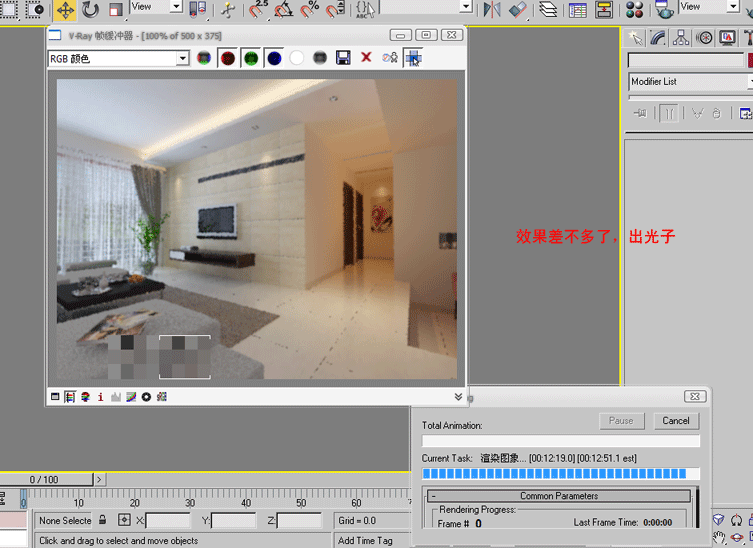This screenshot has height=548, width=753.
Task: Click the Add Time Tag field
Action: 372,540
